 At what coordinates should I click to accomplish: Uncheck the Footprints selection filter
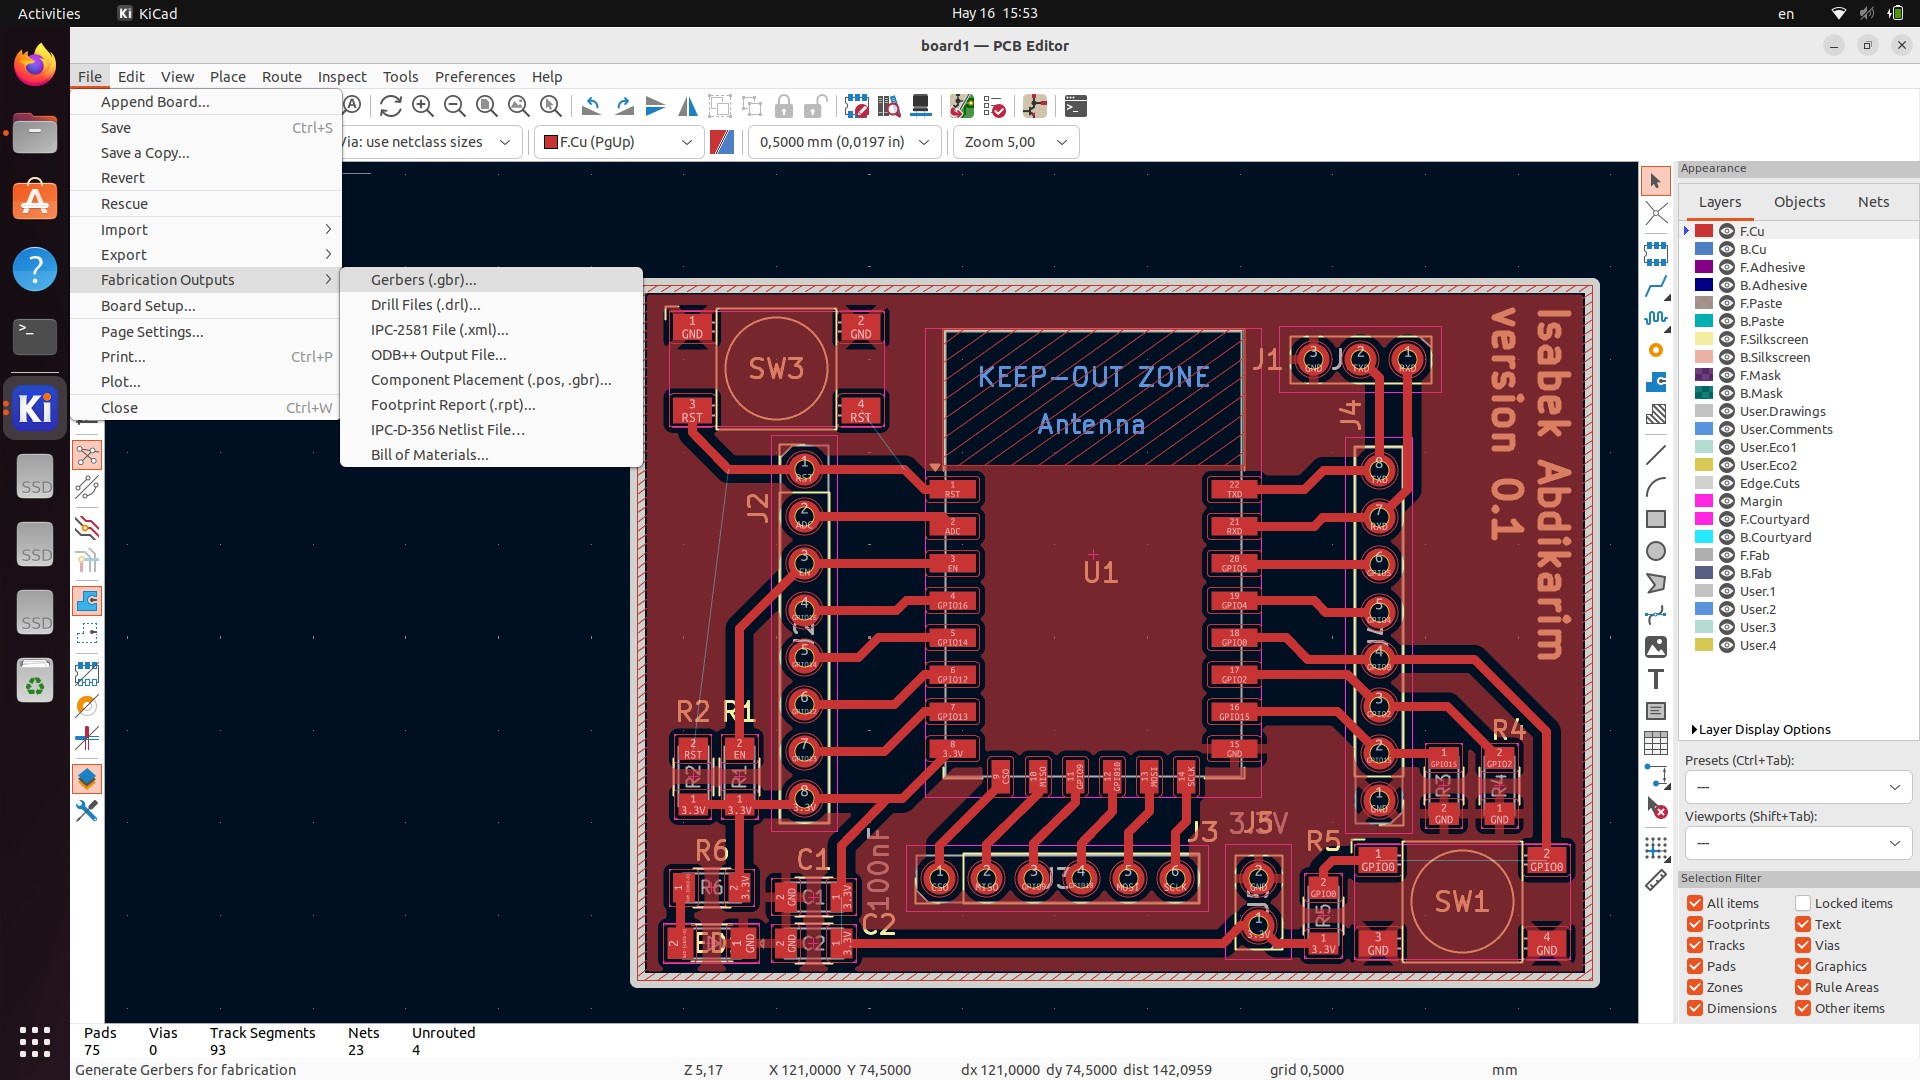[1695, 924]
